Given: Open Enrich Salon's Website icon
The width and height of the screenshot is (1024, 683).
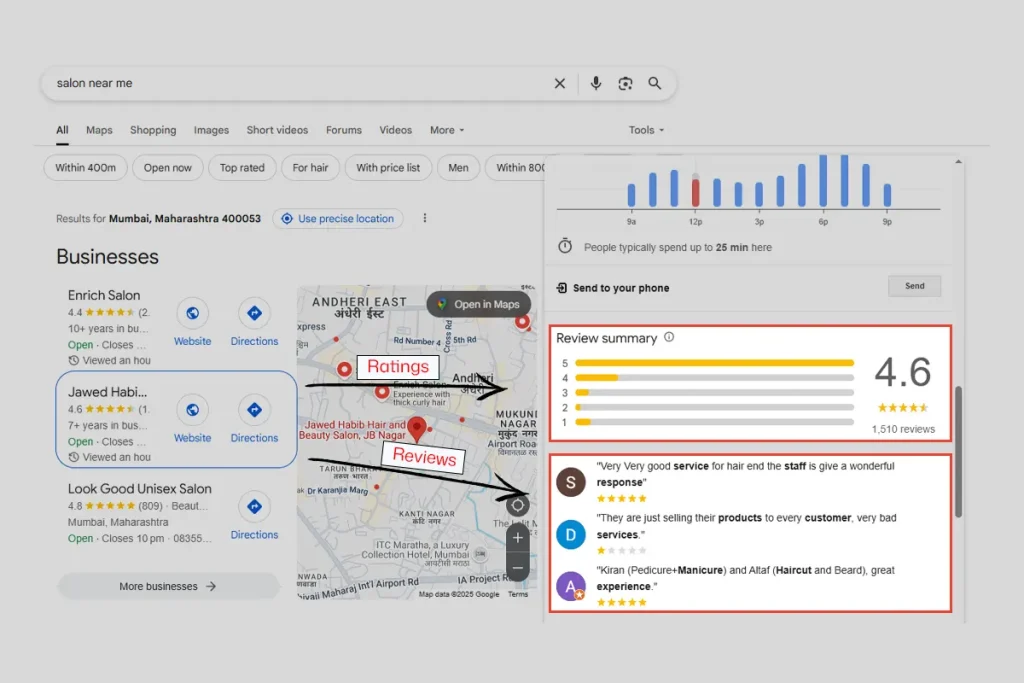Looking at the screenshot, I should 193,313.
